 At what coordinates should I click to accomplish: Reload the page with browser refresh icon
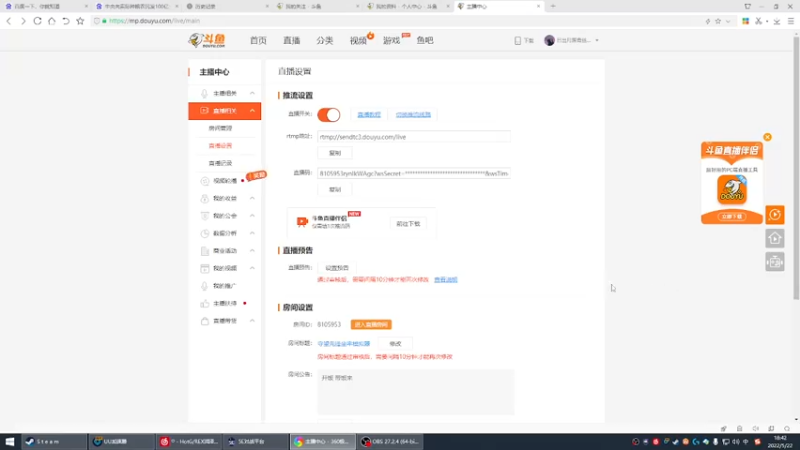(x=37, y=21)
